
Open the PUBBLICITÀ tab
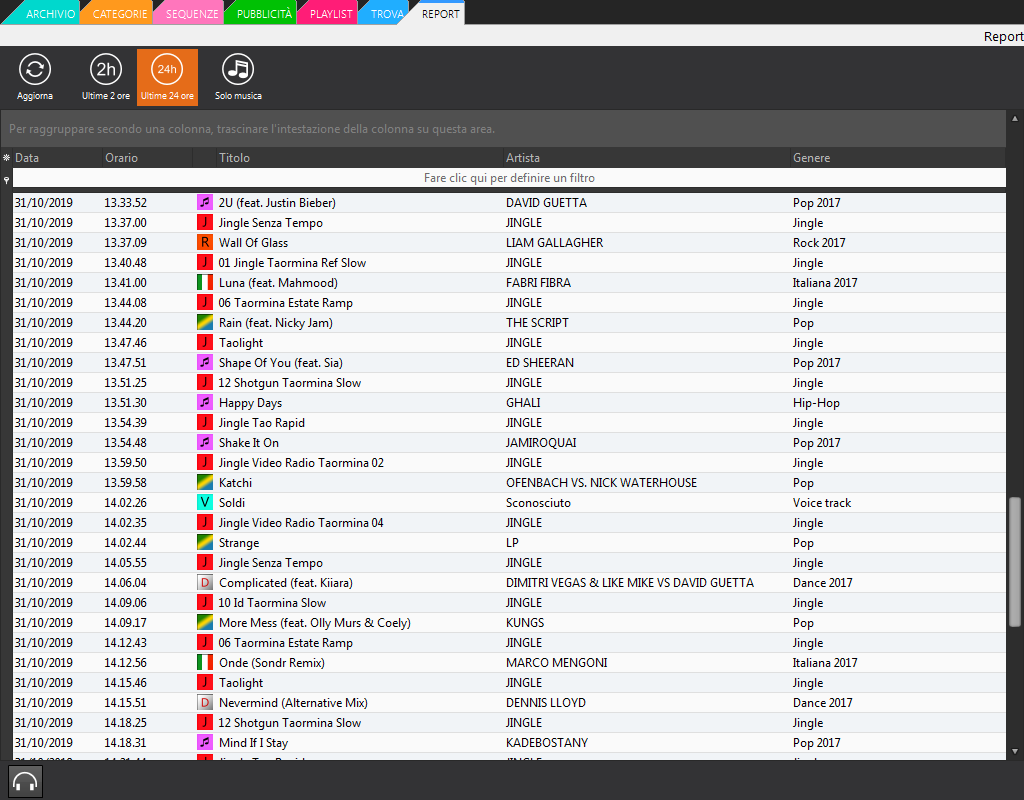[263, 14]
